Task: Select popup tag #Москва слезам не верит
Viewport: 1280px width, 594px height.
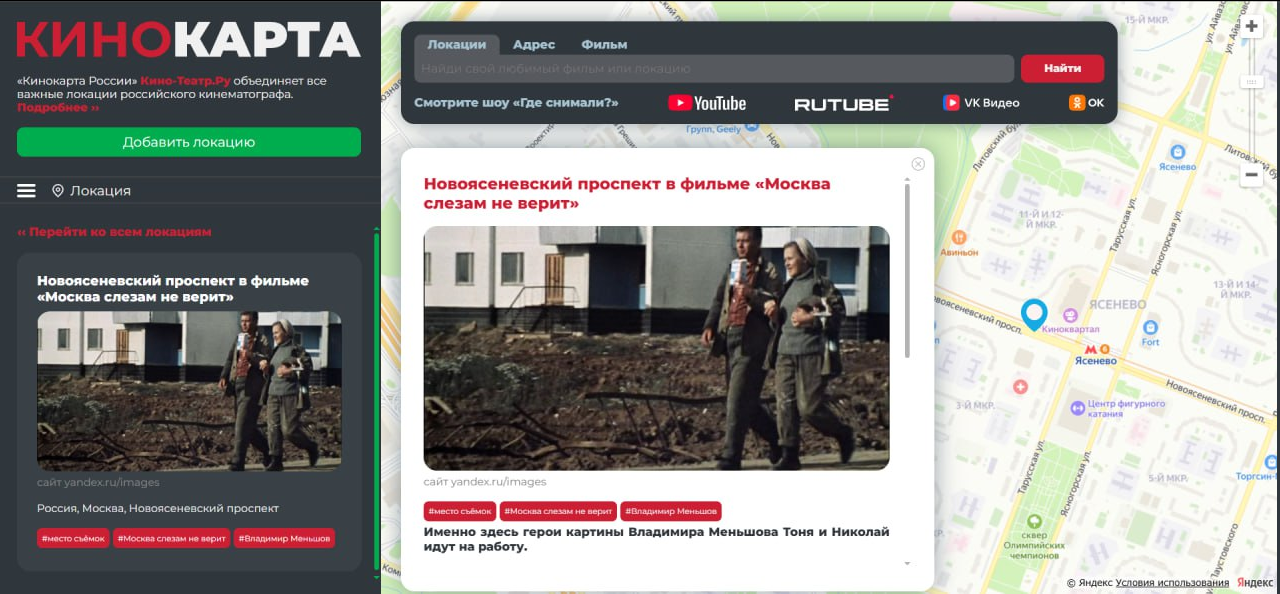Action: point(558,511)
